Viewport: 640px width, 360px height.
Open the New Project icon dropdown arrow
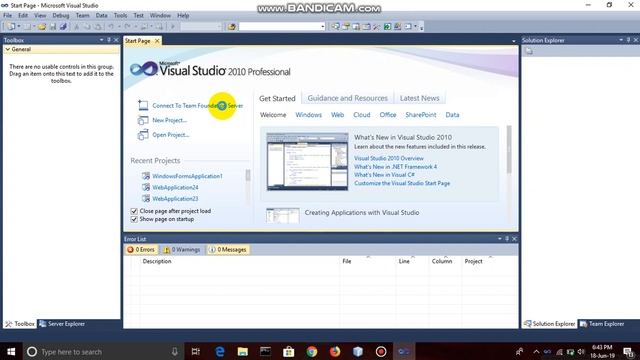point(19,27)
